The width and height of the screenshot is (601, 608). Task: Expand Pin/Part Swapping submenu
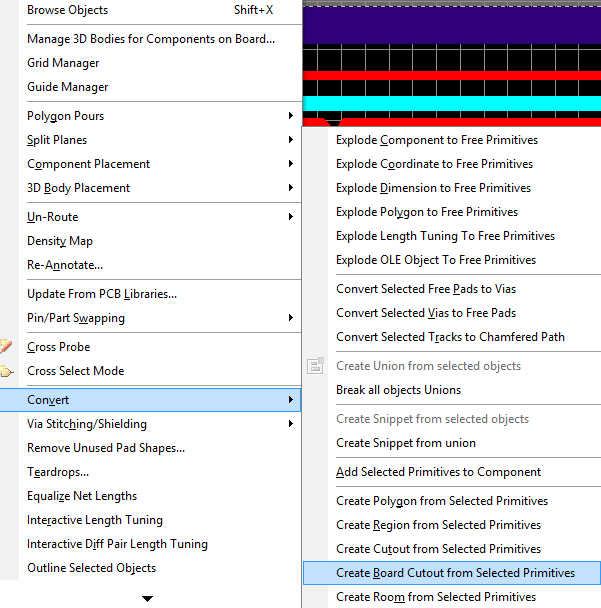pos(150,318)
